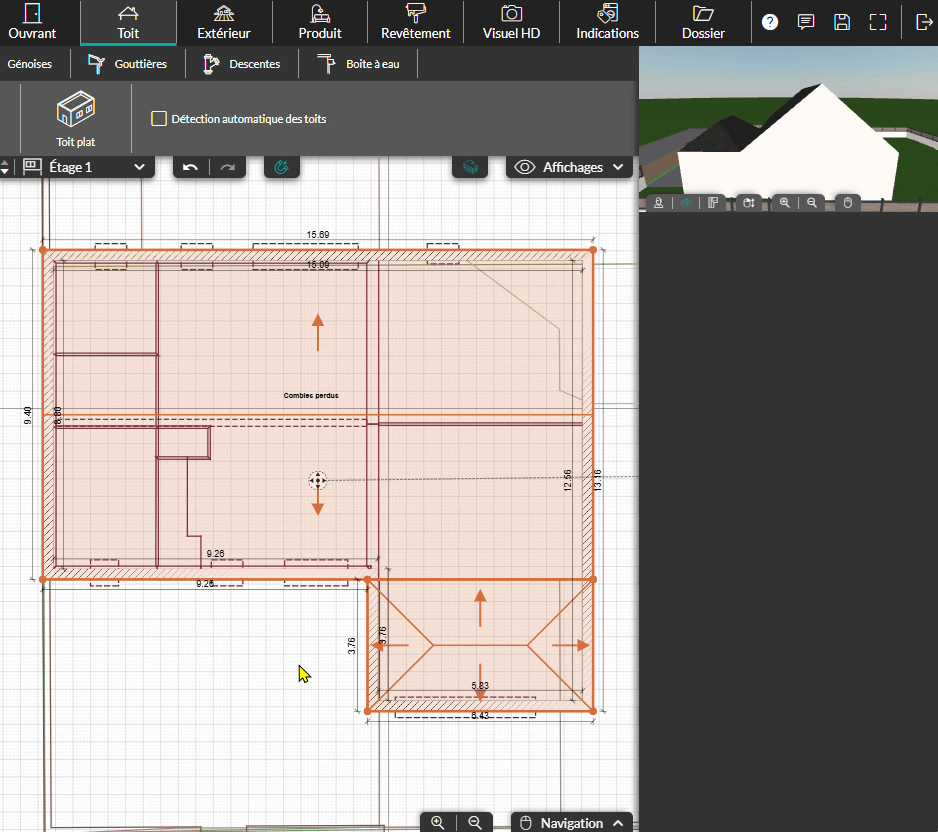Expand the Affichages display menu
Image resolution: width=938 pixels, height=832 pixels.
pyautogui.click(x=570, y=167)
